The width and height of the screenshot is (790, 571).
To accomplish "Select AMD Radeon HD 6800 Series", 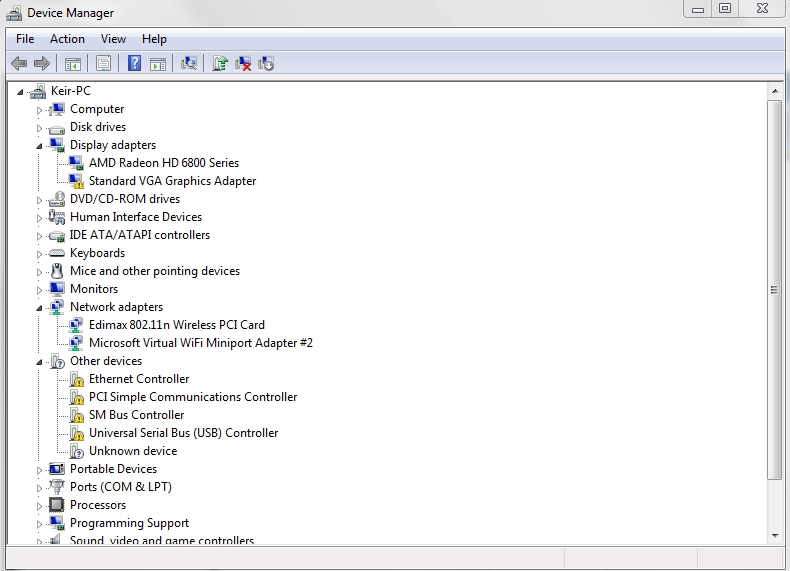I will click(x=163, y=163).
